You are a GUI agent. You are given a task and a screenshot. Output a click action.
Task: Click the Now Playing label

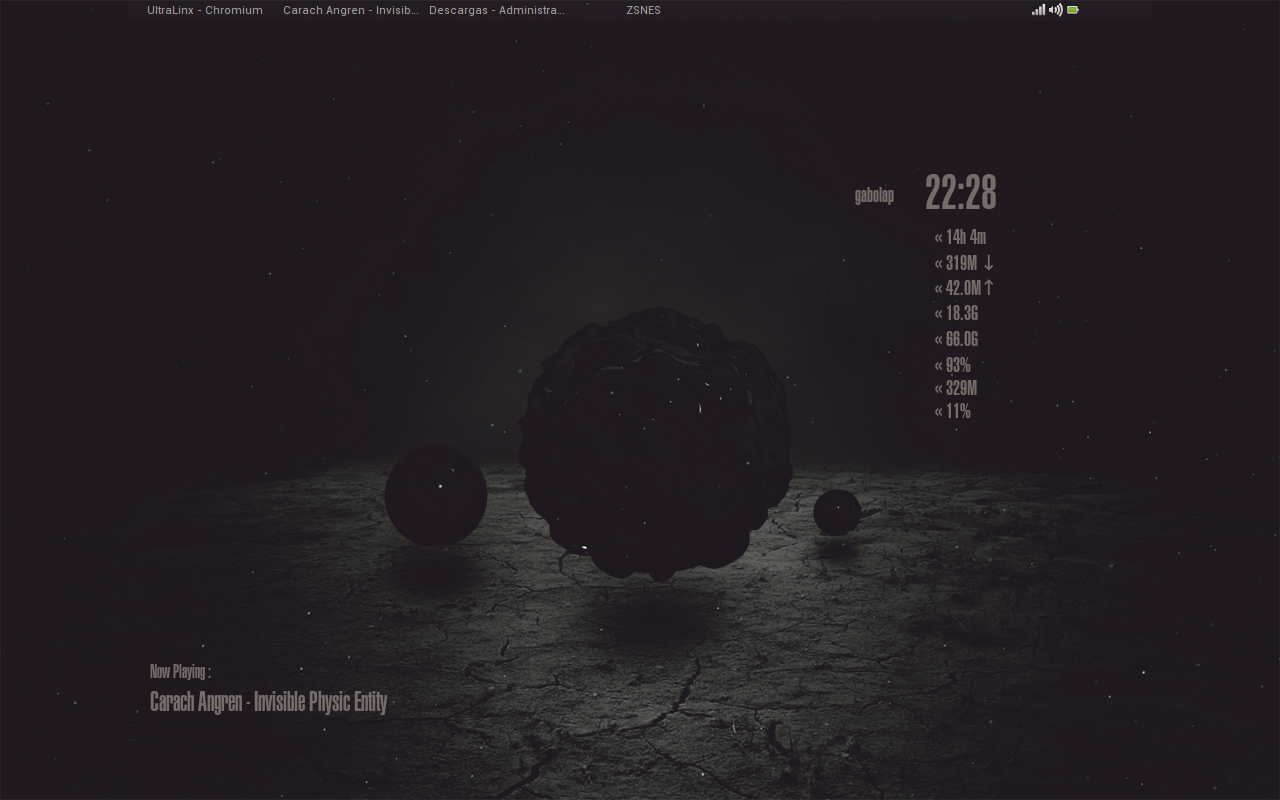(180, 672)
